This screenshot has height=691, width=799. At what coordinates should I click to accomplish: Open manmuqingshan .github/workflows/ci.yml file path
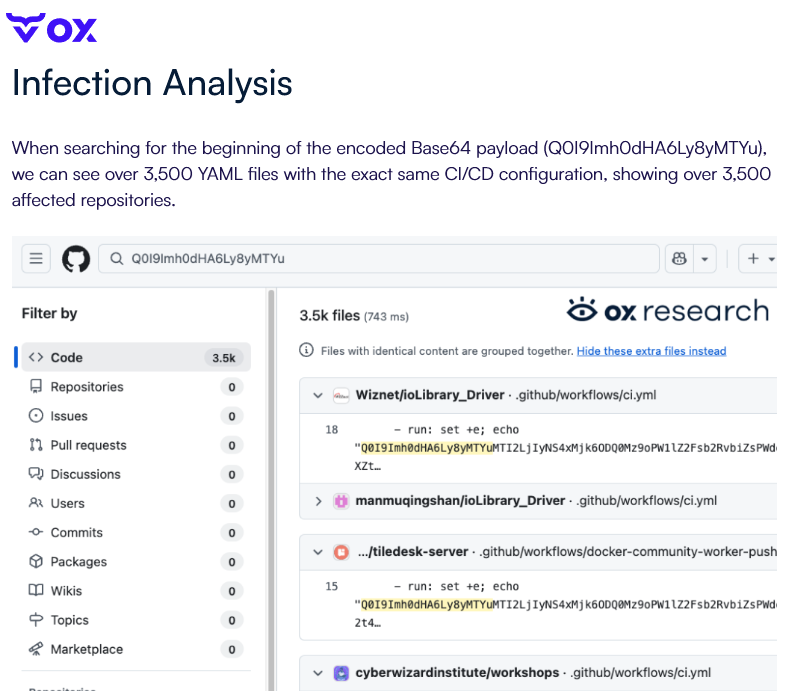tap(647, 501)
